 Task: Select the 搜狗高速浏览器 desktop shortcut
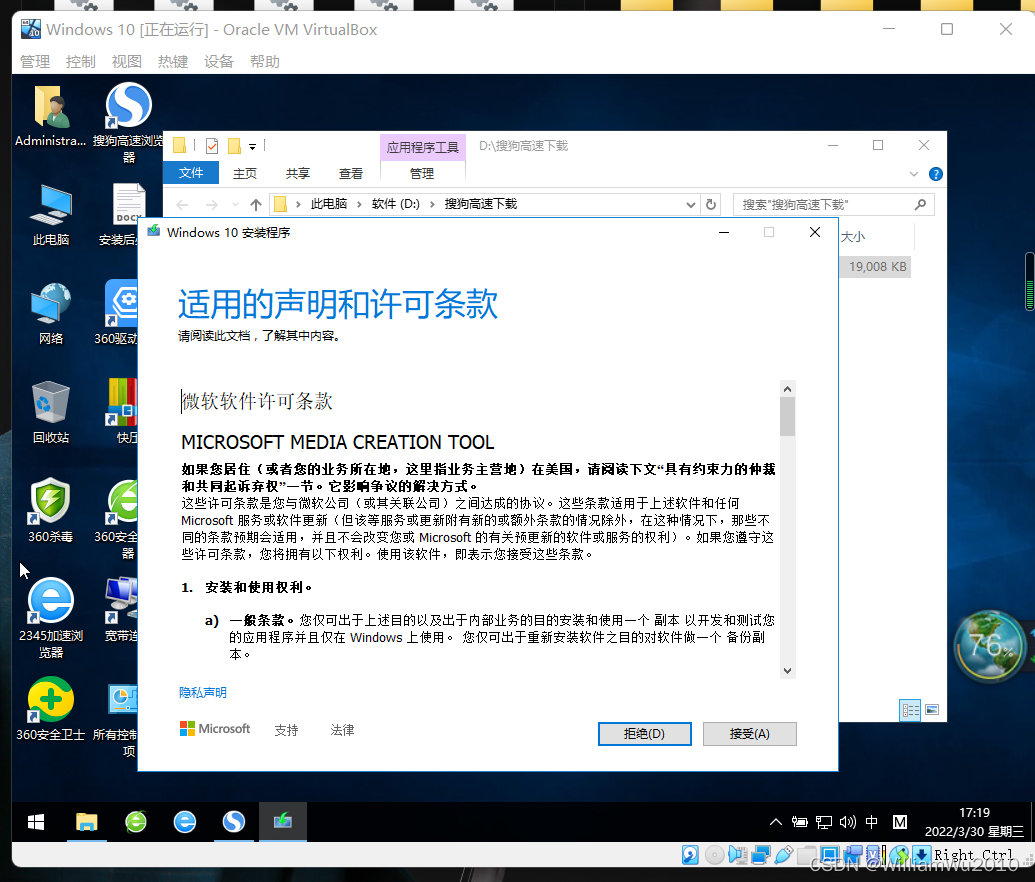129,122
